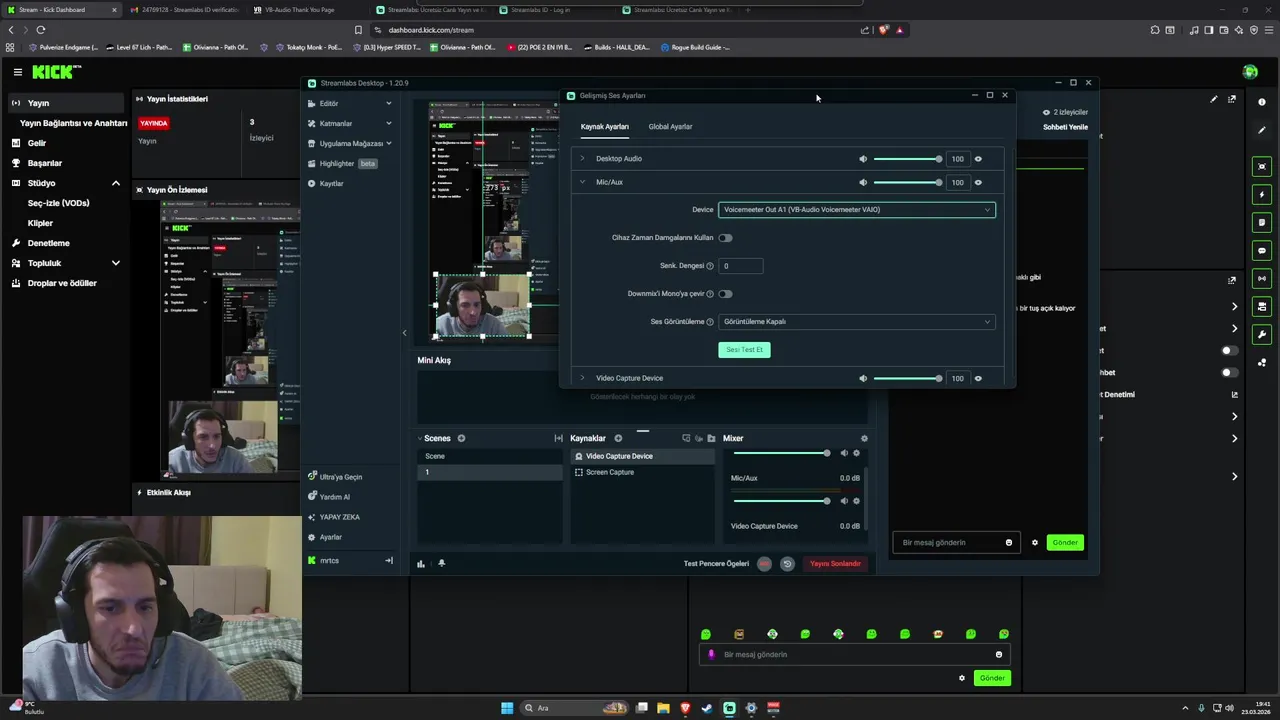
Task: Click Gönder button in Kick dashboard chat
Action: pyautogui.click(x=992, y=678)
